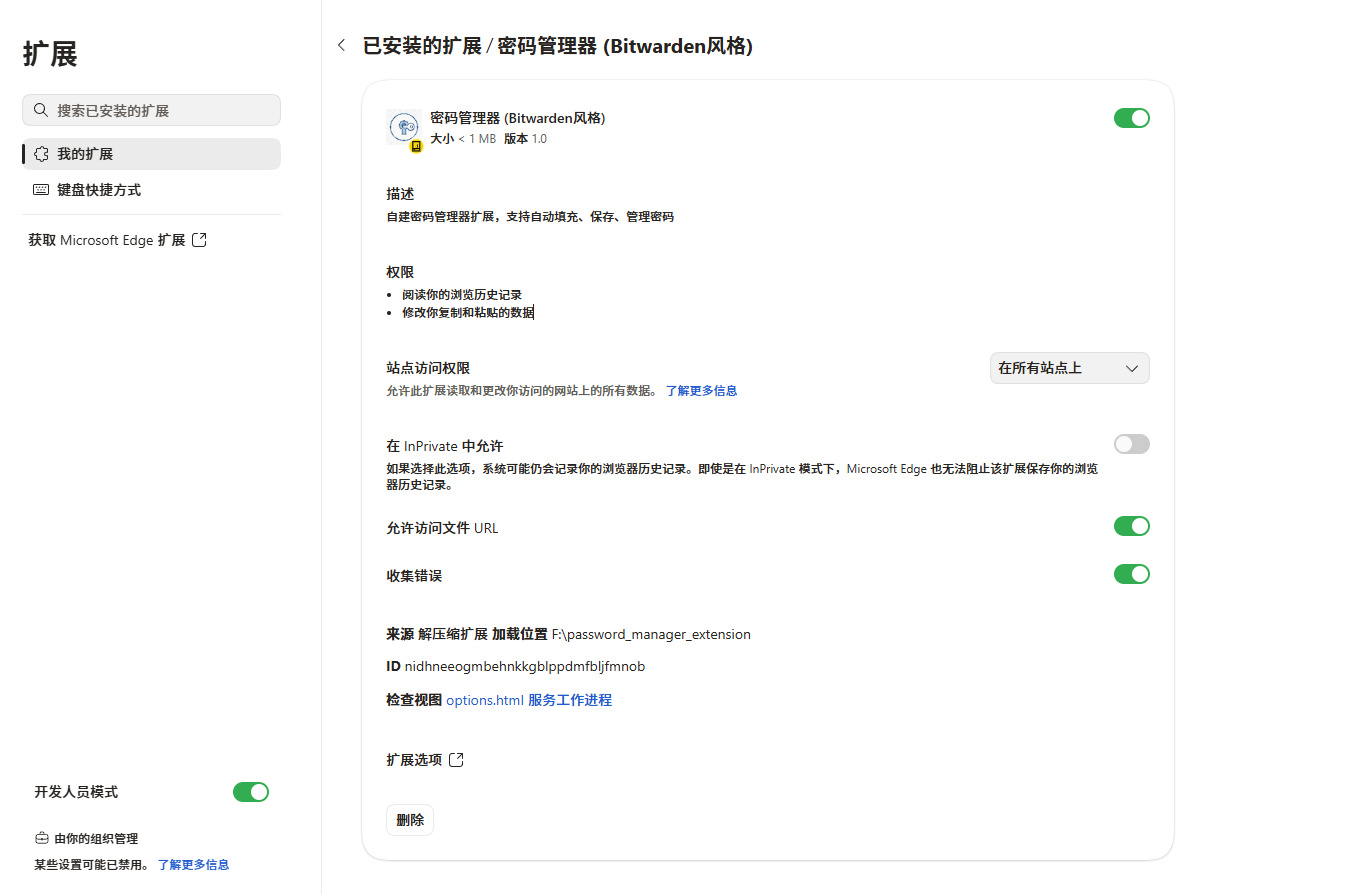Enable the 在 InPrivate 中允许 switch
This screenshot has height=894, width=1357.
1132,444
